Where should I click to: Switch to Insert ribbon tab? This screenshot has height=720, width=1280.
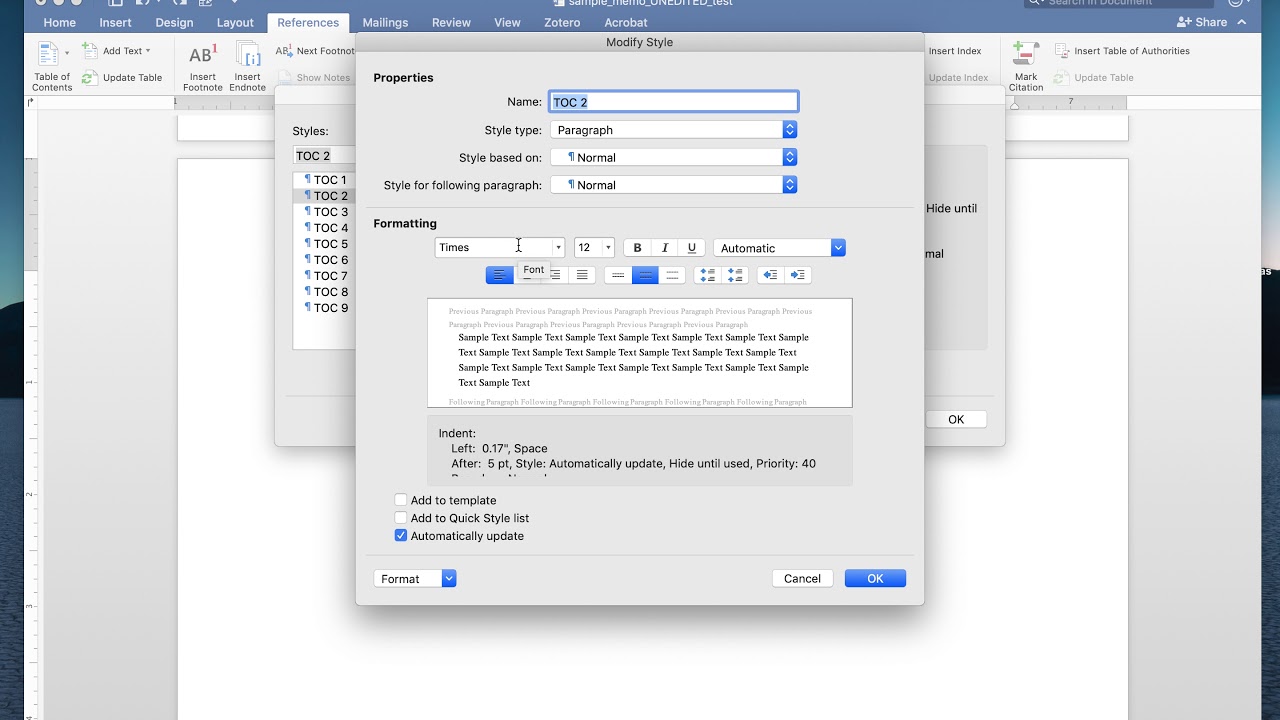(116, 23)
